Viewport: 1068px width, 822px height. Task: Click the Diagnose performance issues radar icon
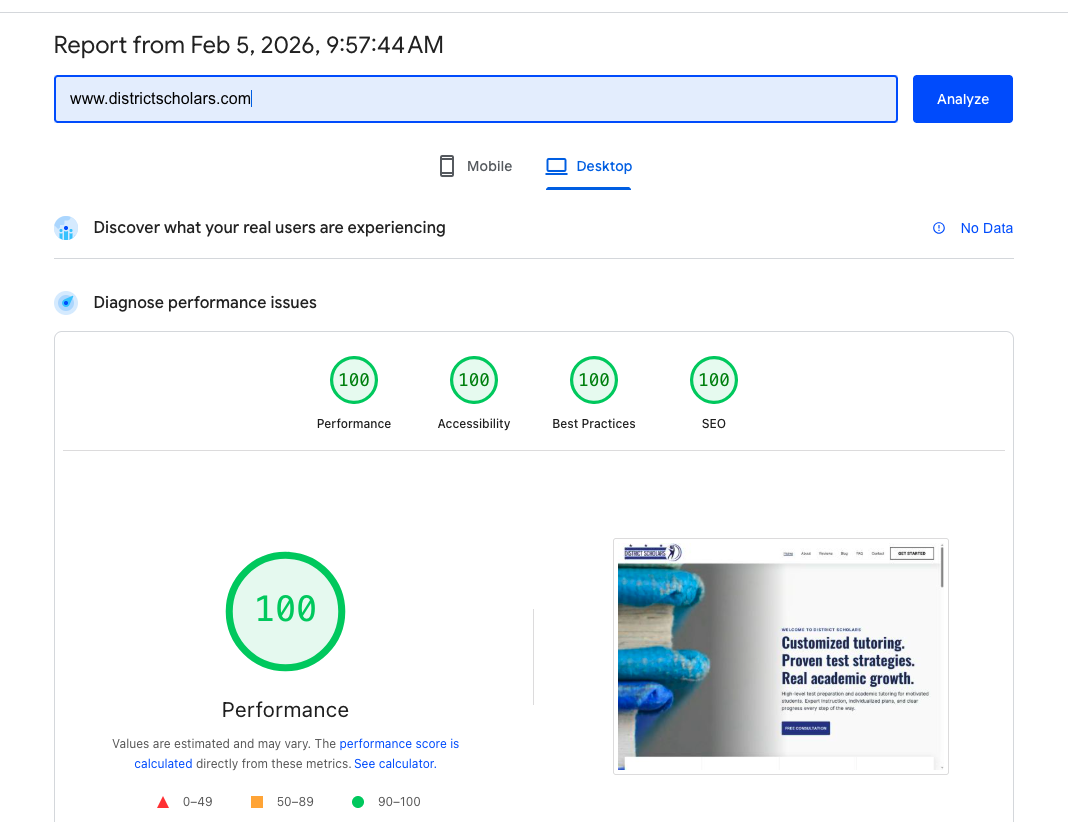(65, 302)
